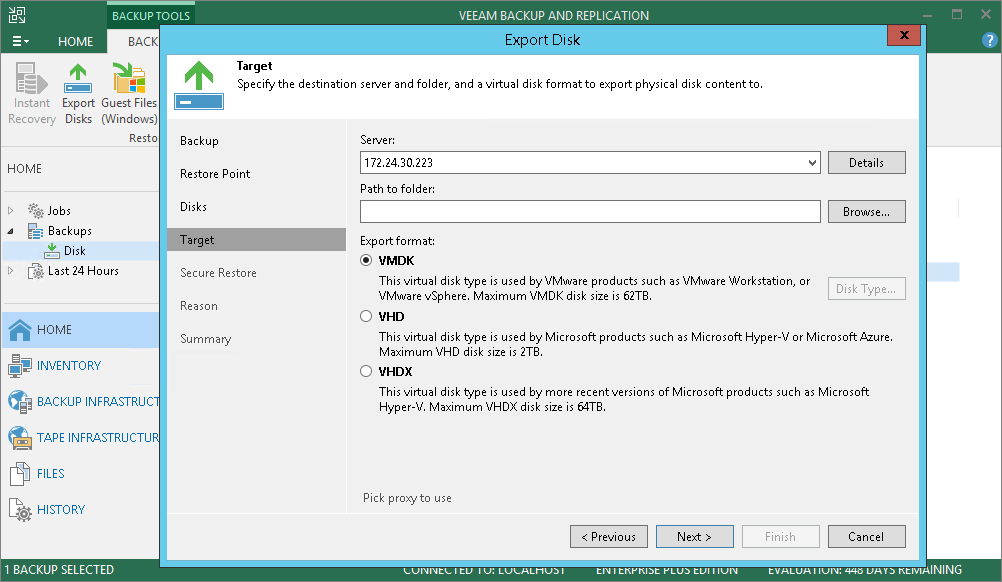Click the Export Disks ribbon icon
The image size is (1002, 582).
coord(78,79)
